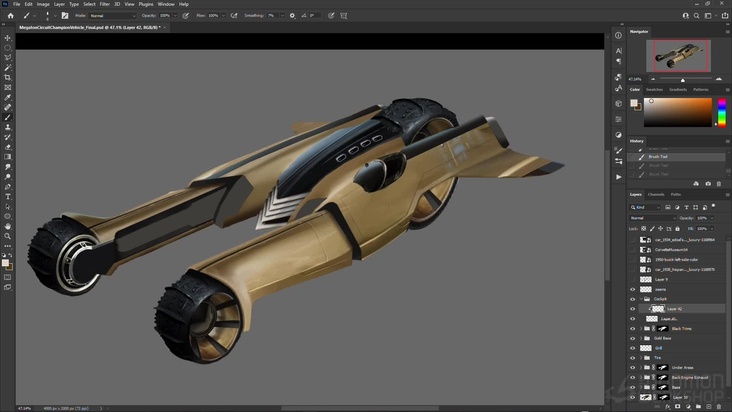Screen dimensions: 732x412
Task: Select the Elliptical Marquee tool
Action: 7,48
